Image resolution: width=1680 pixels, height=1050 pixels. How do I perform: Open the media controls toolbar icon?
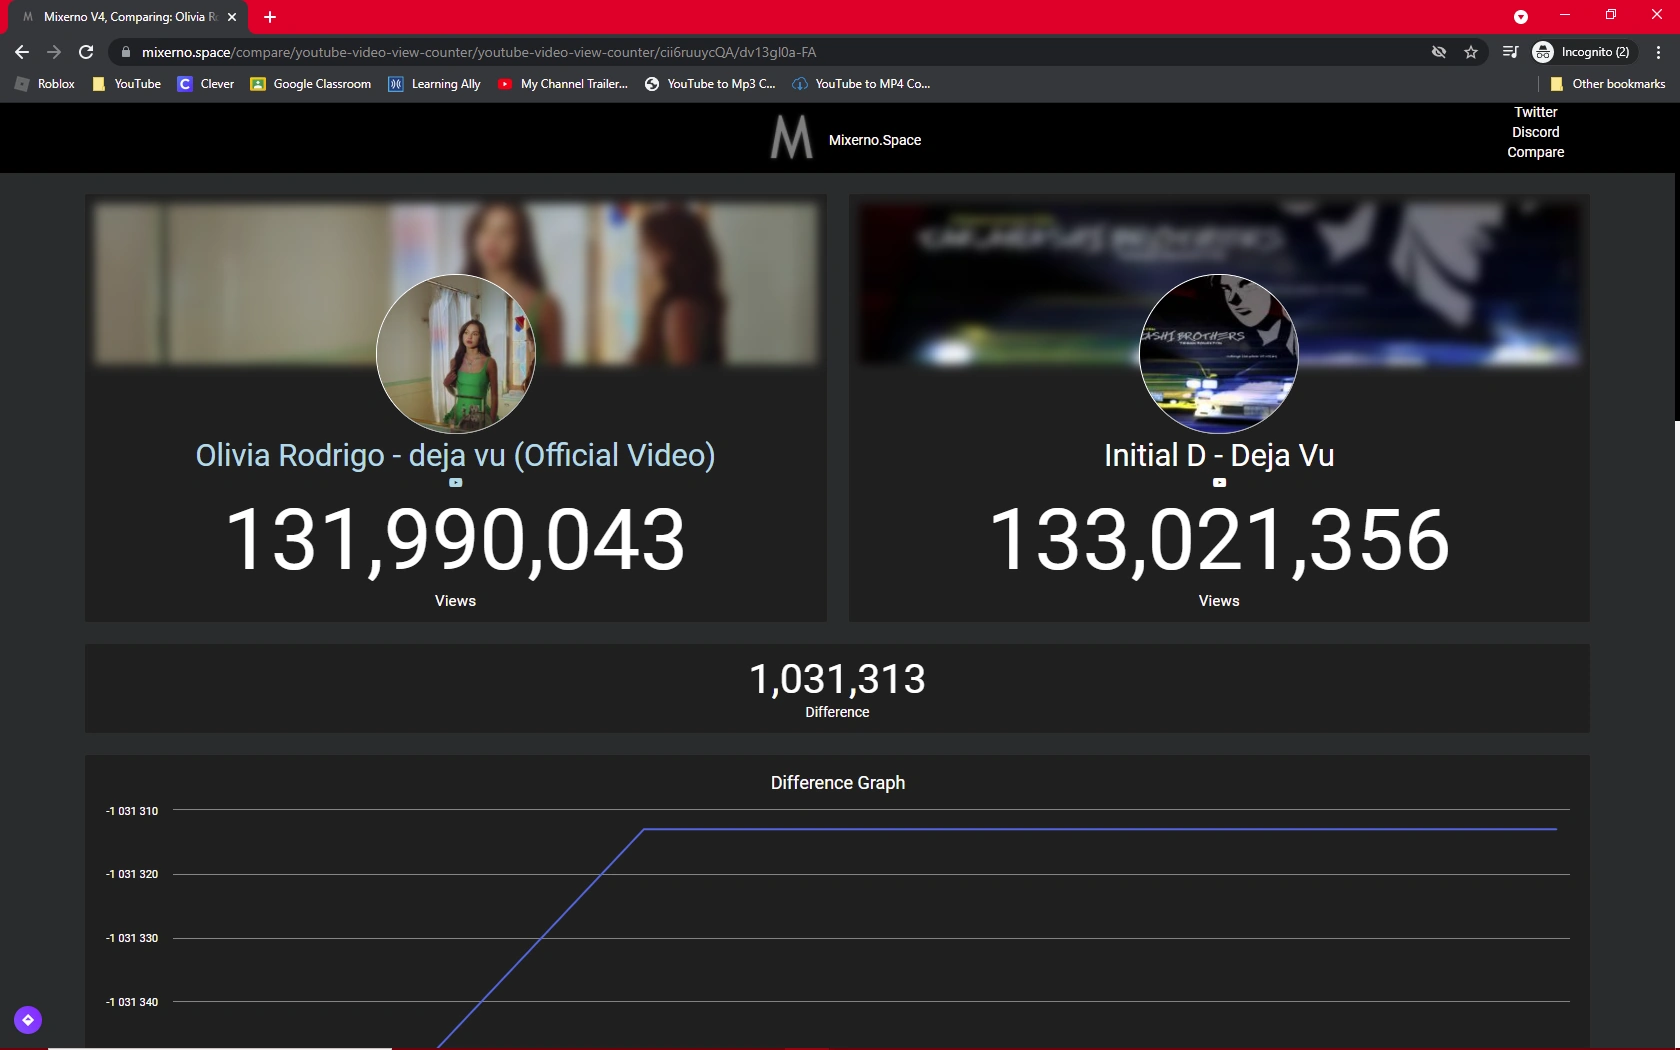click(x=1509, y=51)
